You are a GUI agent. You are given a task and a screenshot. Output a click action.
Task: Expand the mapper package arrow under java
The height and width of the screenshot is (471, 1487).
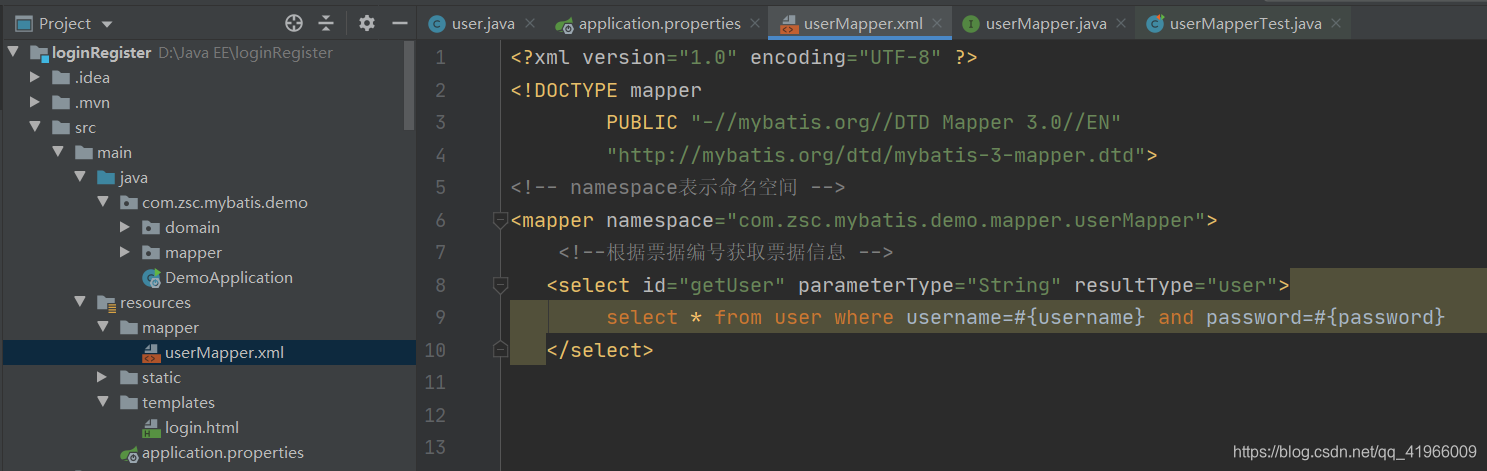coord(125,253)
